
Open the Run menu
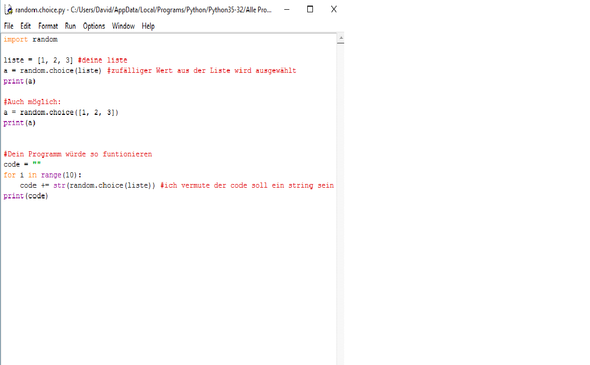[x=70, y=26]
